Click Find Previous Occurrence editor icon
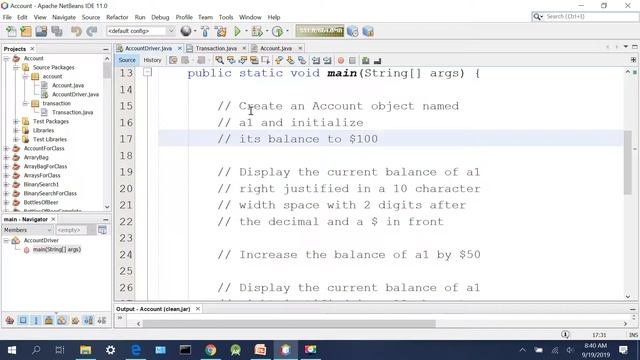Viewport: 640px width, 360px height. pyautogui.click(x=231, y=60)
